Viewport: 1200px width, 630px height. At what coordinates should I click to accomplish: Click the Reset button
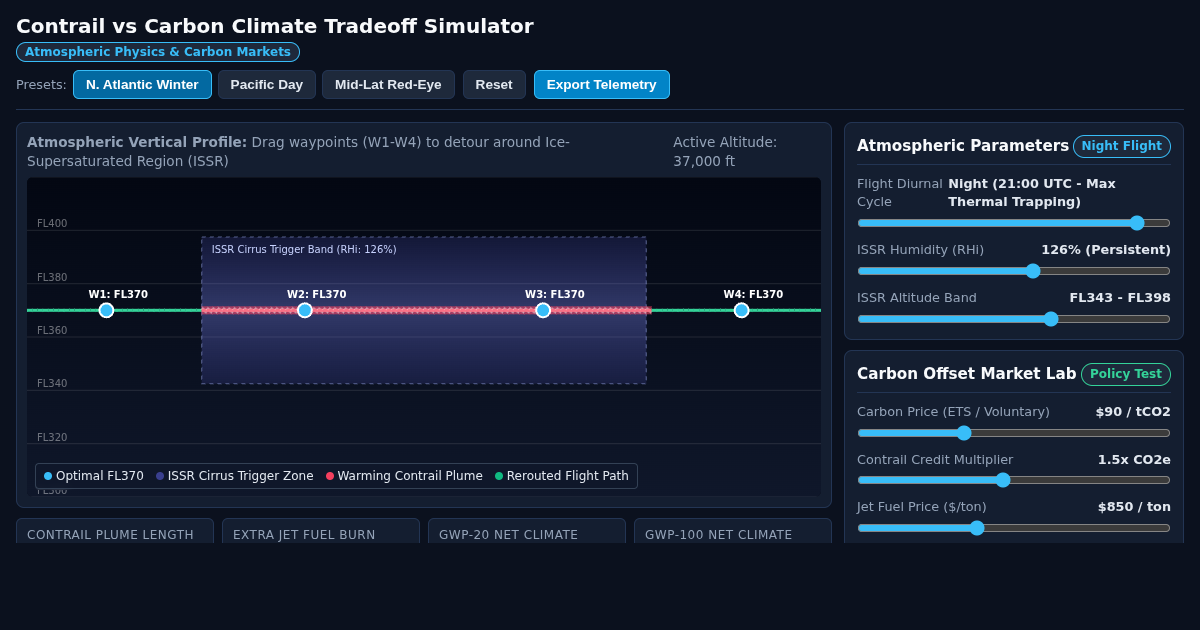[x=494, y=84]
